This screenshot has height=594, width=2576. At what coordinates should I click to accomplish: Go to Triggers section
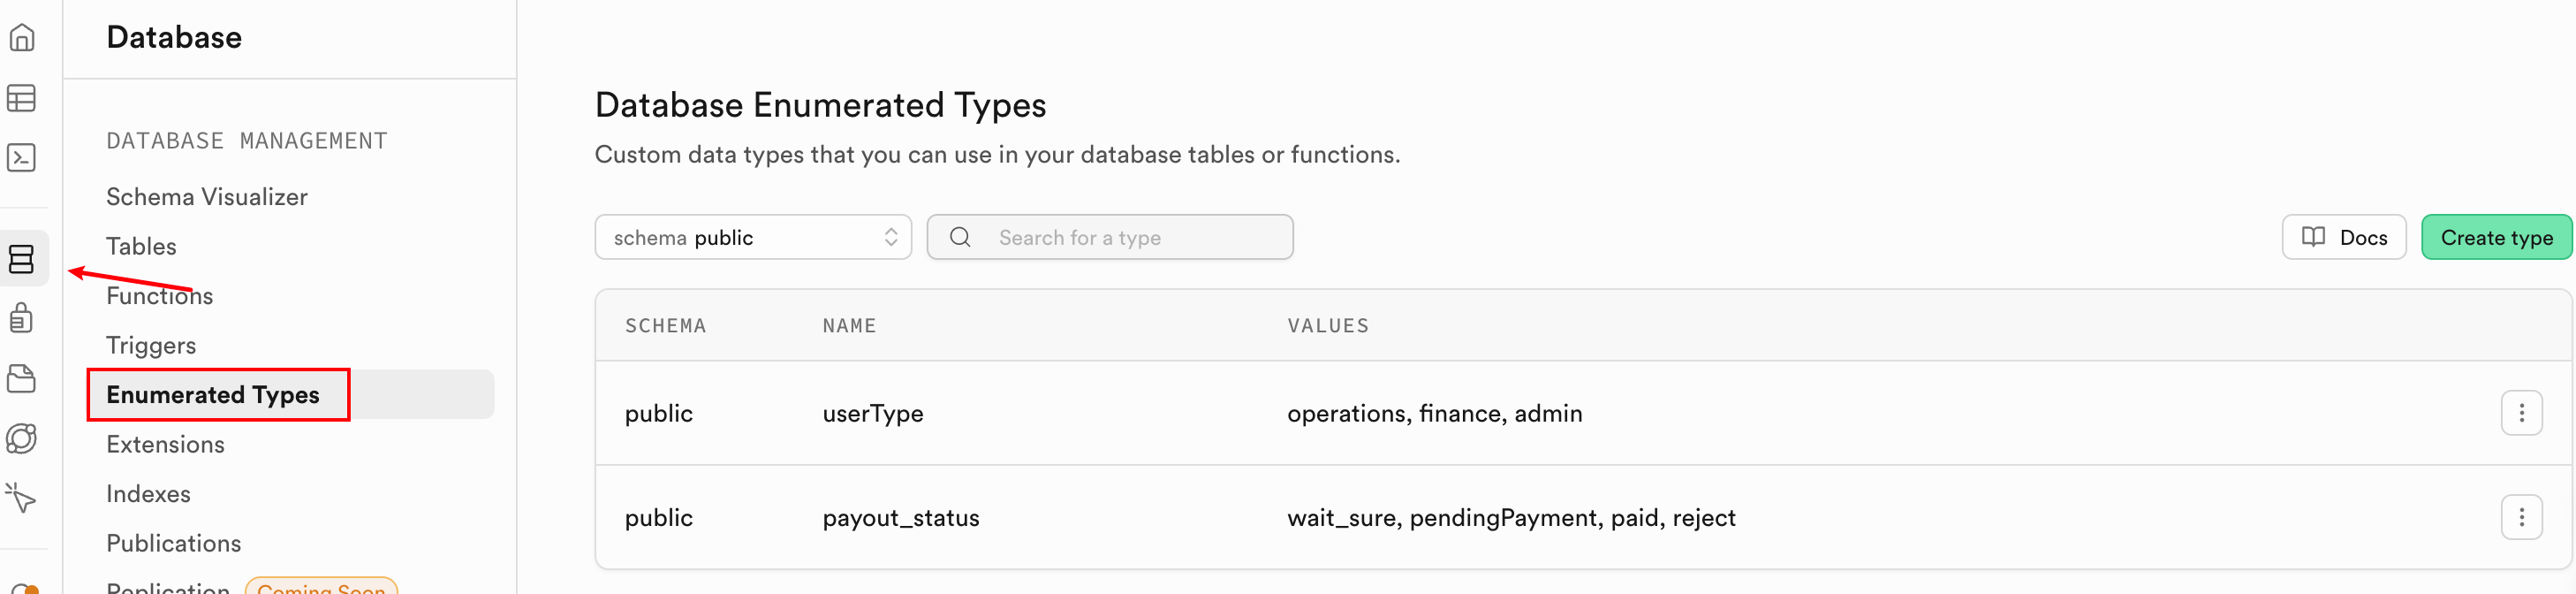151,345
